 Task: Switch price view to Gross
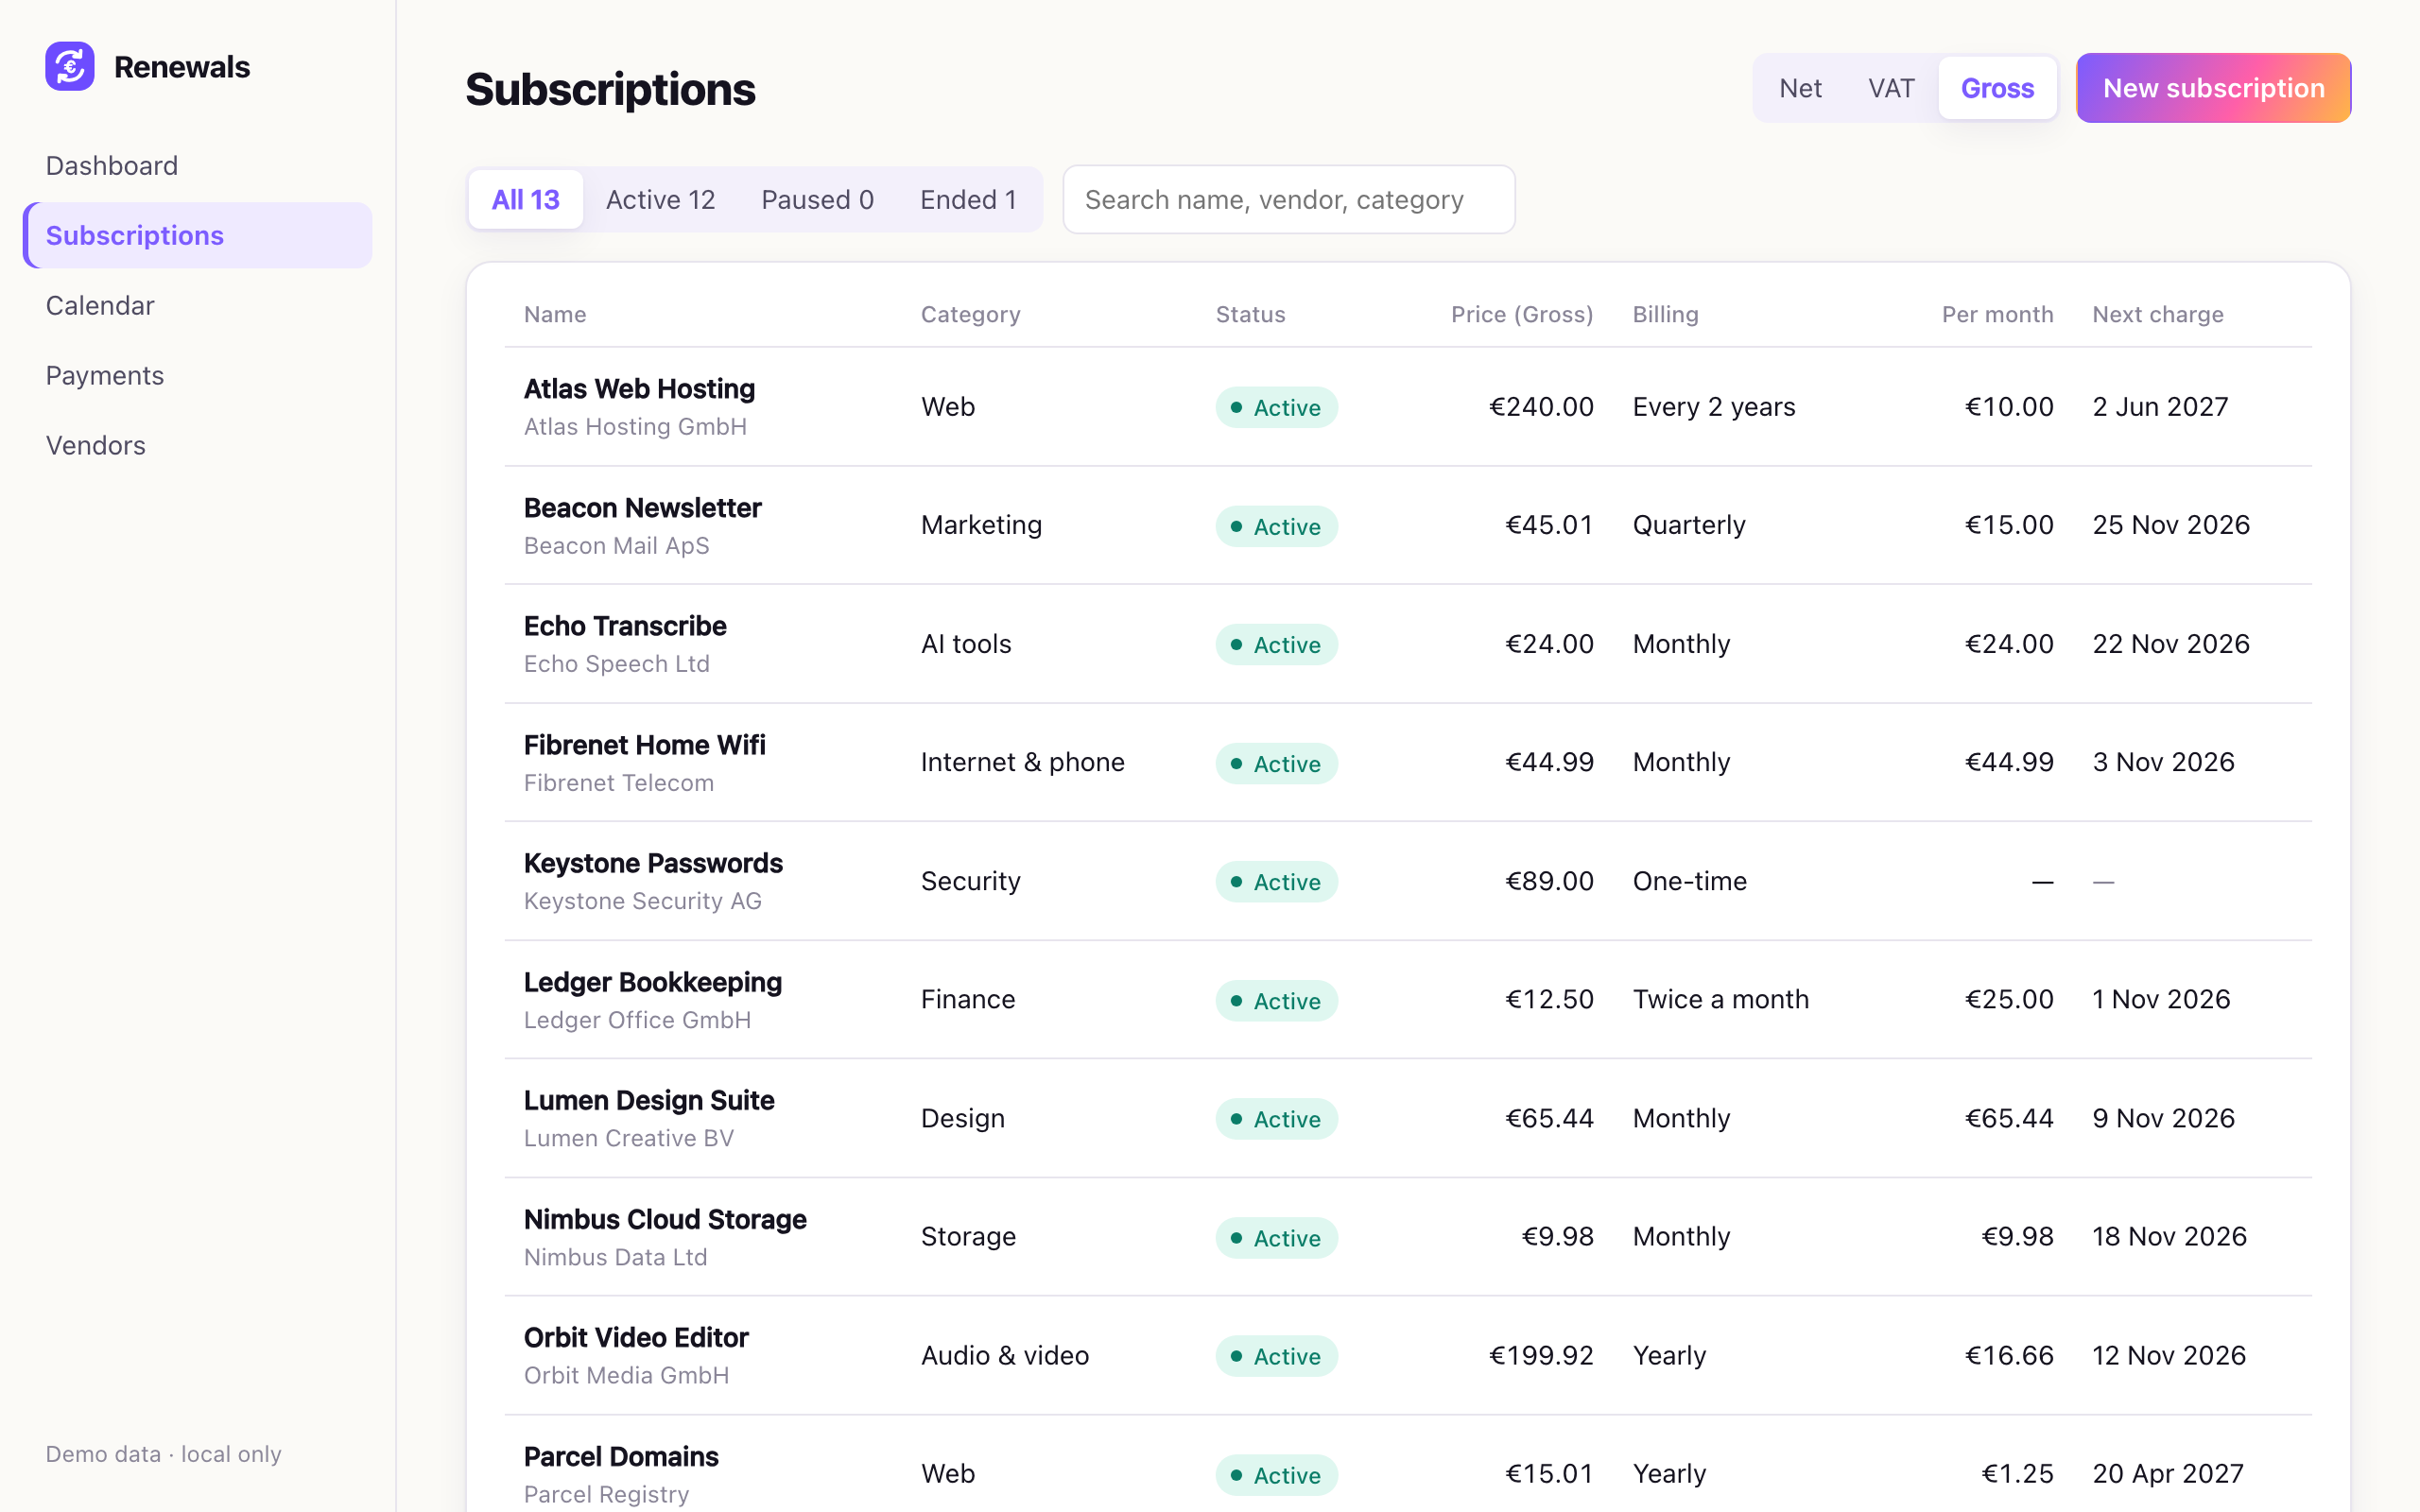(x=1997, y=88)
